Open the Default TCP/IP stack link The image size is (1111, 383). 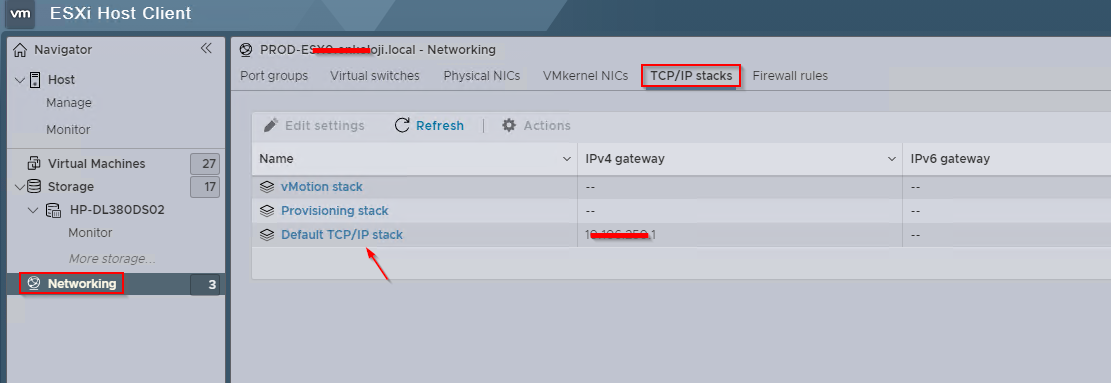click(x=342, y=234)
